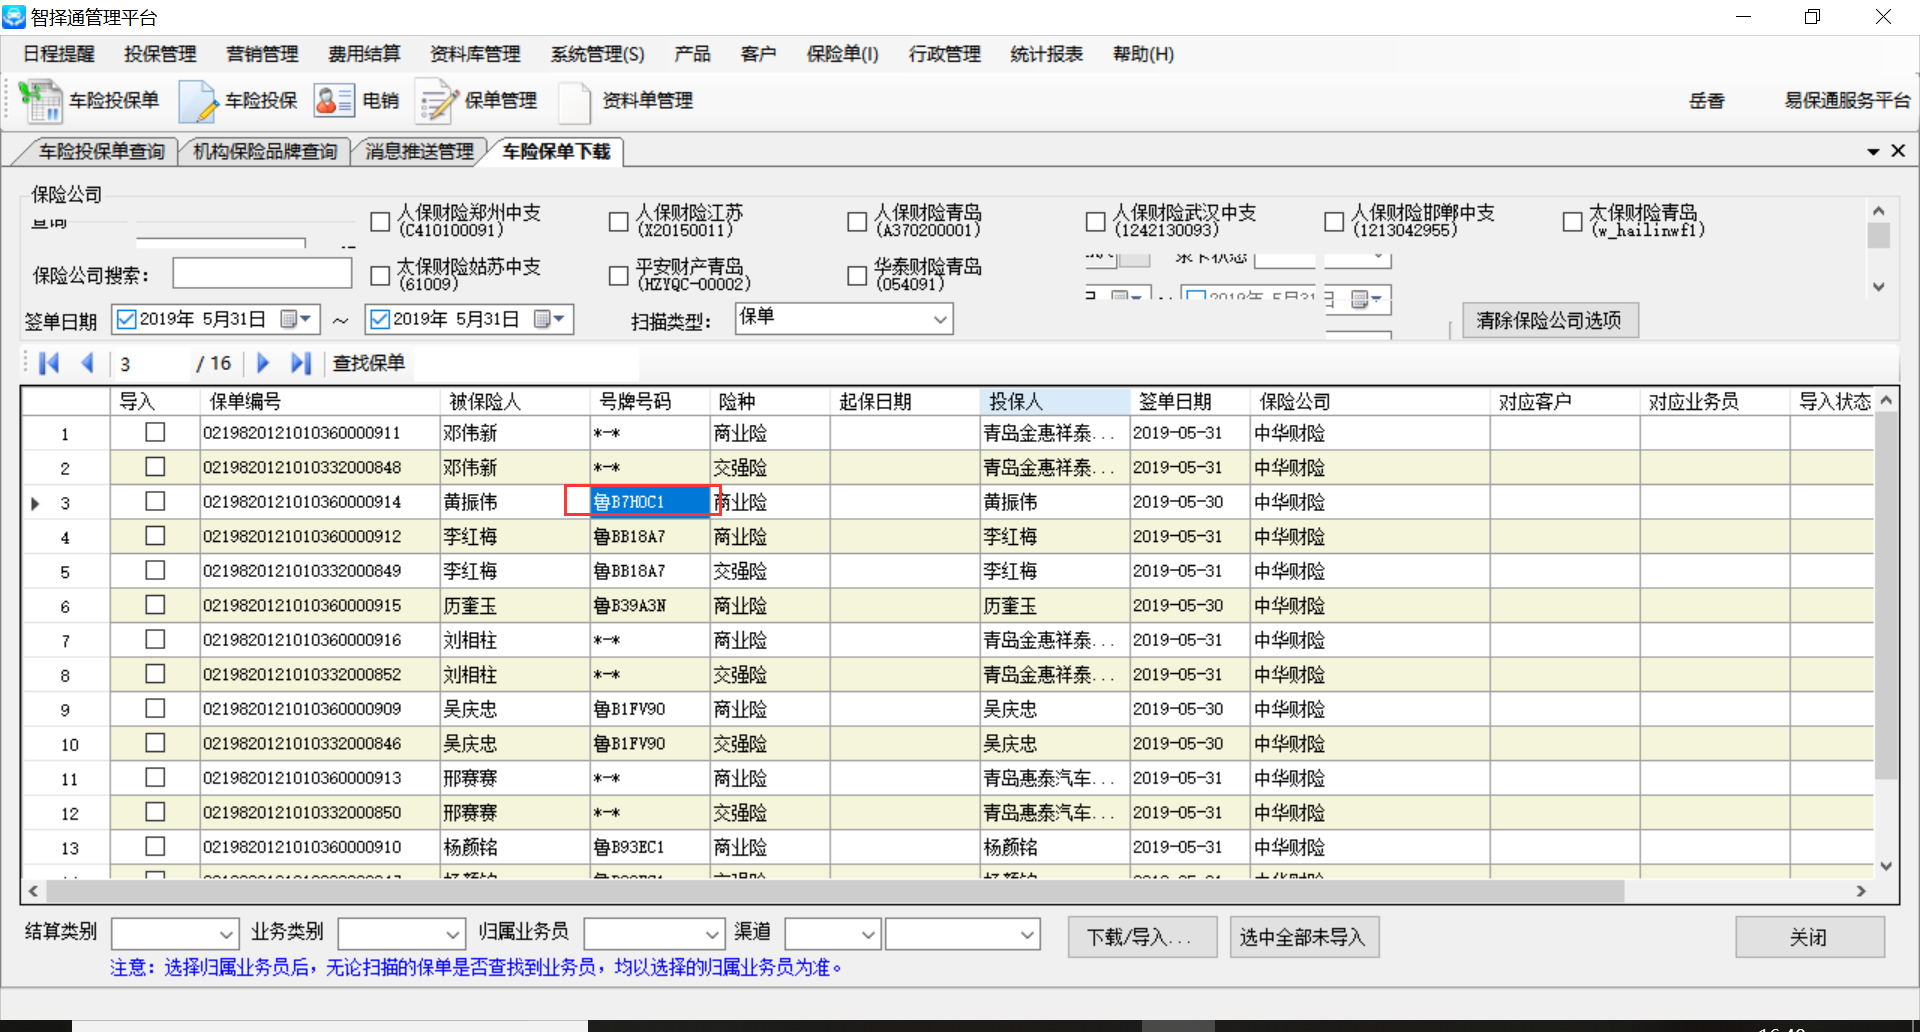This screenshot has width=1920, height=1032.
Task: Open the 费用结算 menu
Action: pyautogui.click(x=364, y=54)
